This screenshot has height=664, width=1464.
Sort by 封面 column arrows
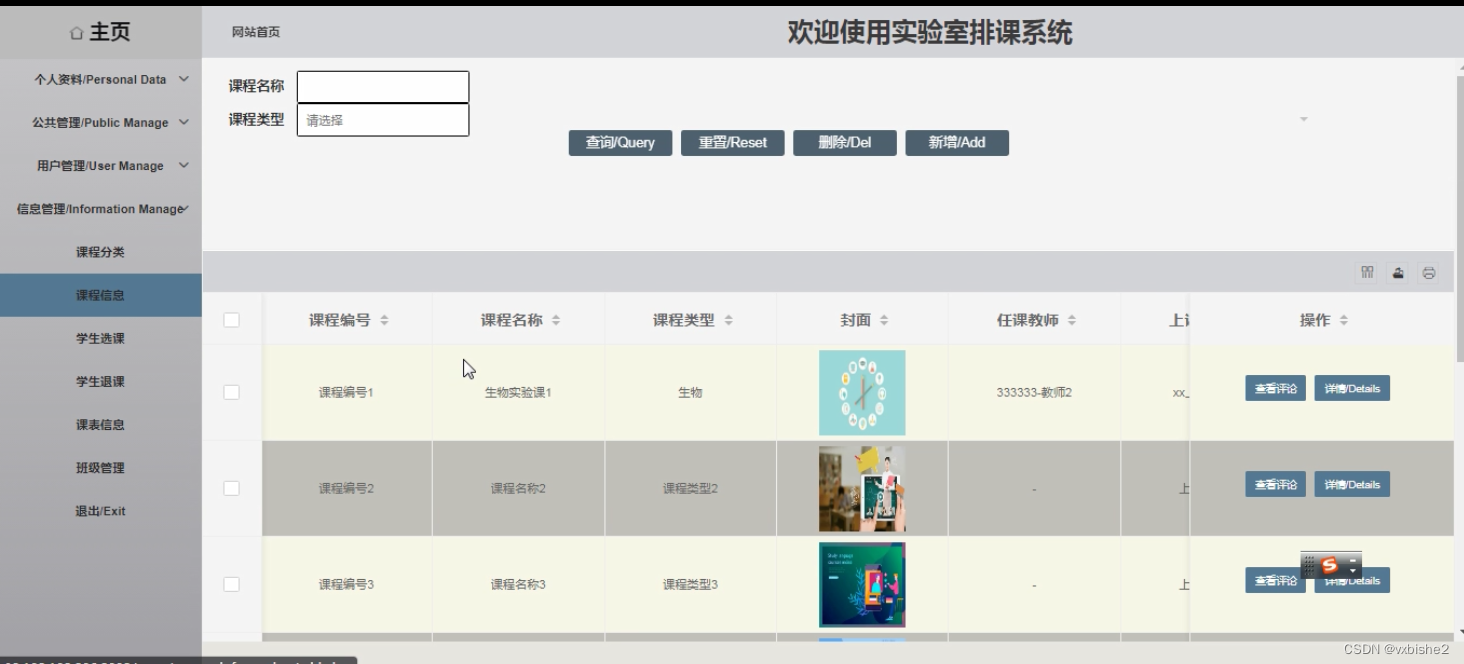tap(884, 320)
